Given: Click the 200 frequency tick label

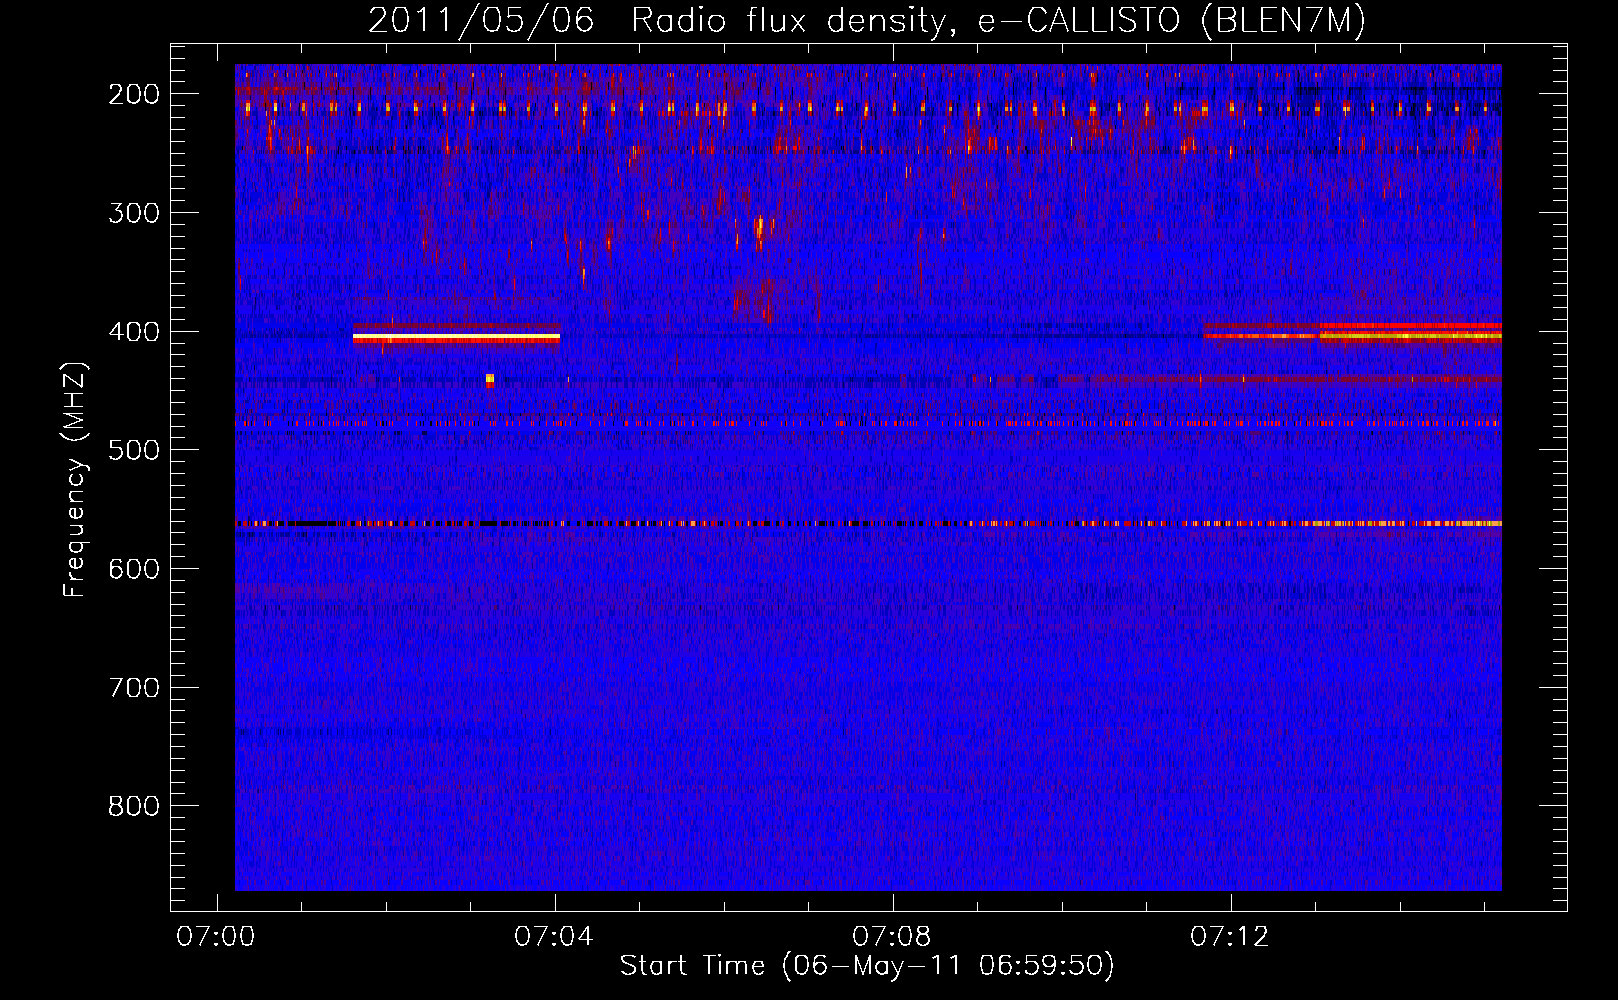Looking at the screenshot, I should (x=133, y=94).
